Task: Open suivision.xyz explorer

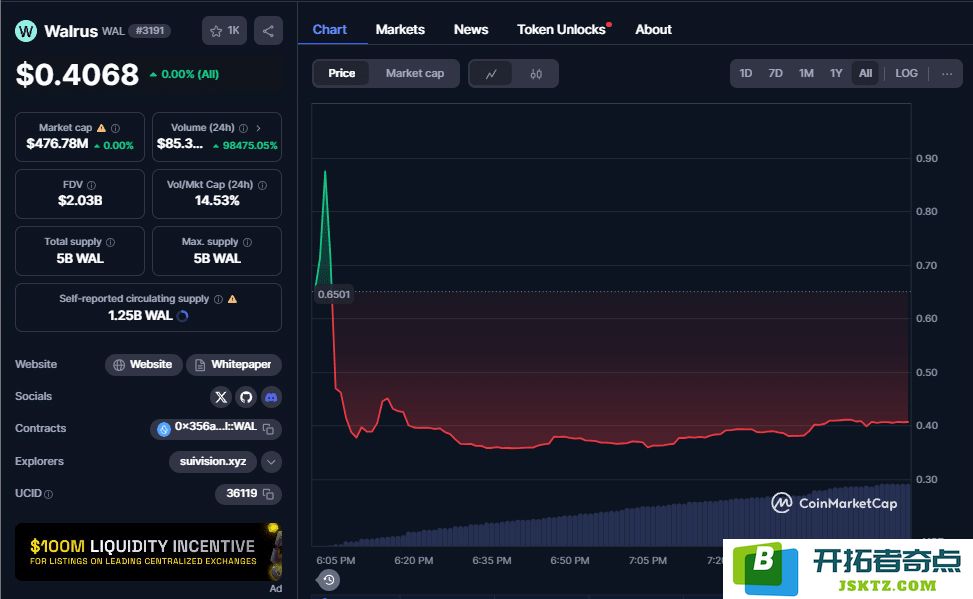Action: tap(213, 462)
